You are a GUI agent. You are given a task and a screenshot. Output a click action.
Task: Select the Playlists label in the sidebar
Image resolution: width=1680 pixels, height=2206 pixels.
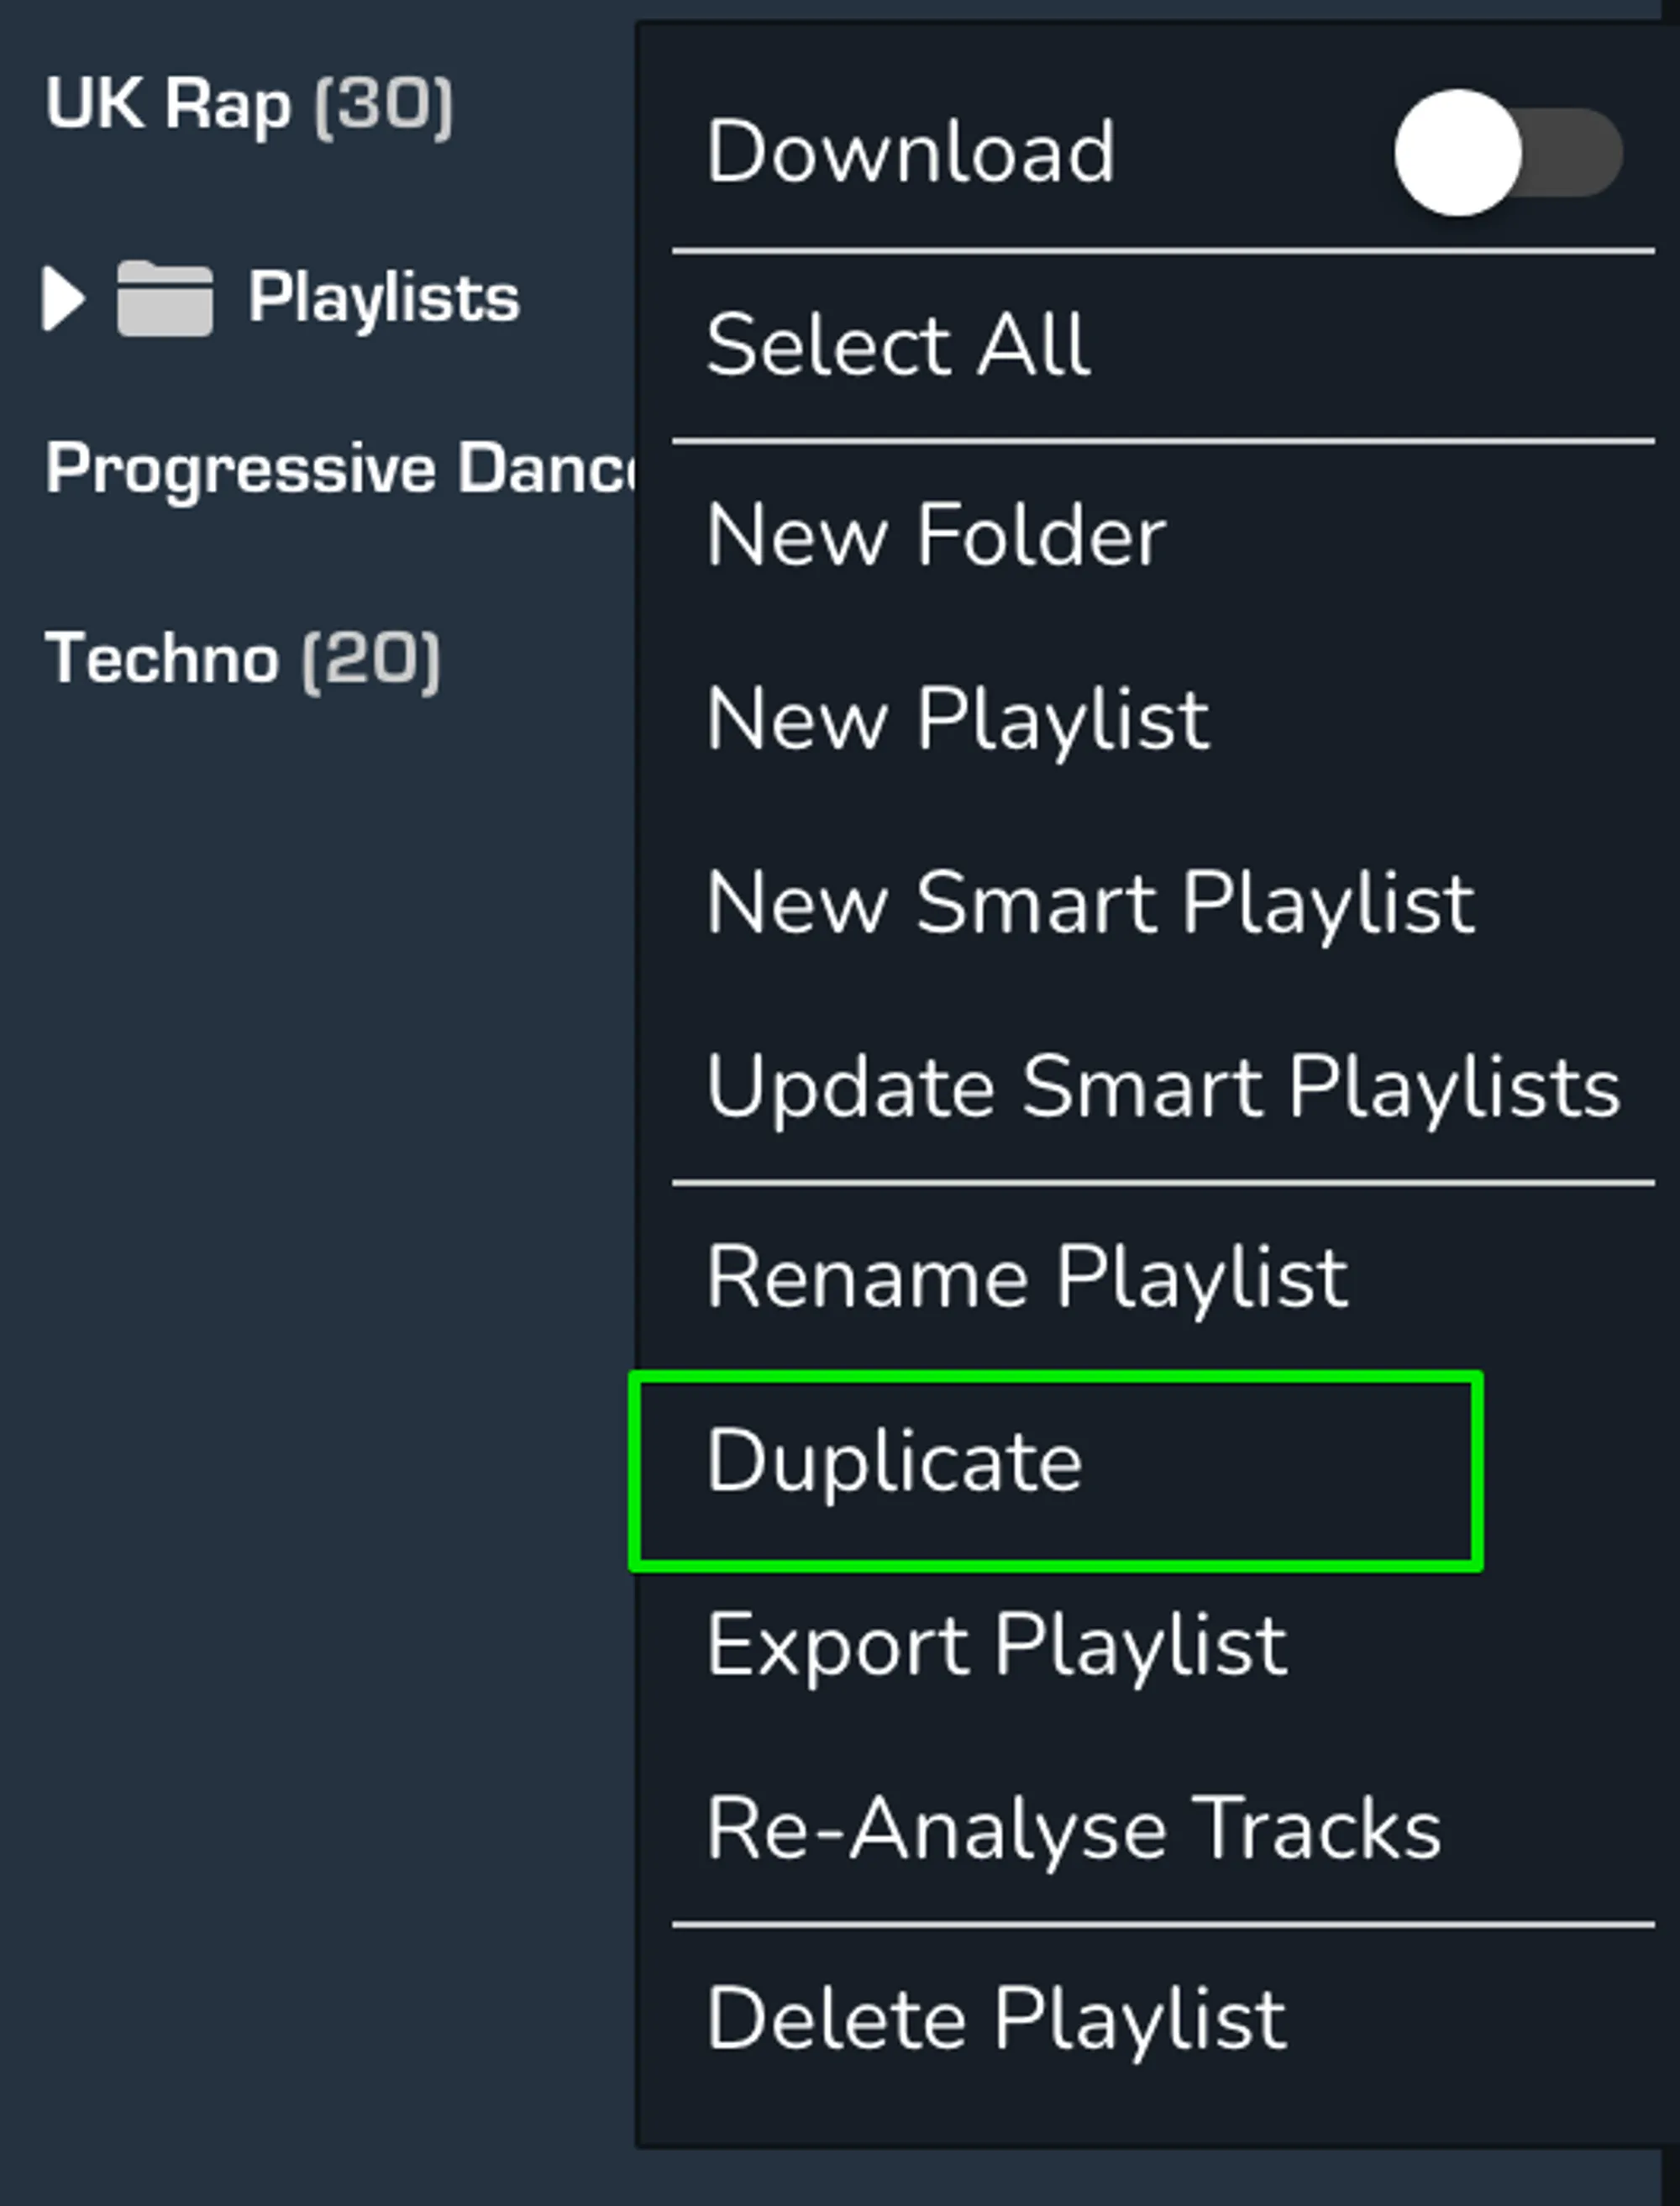pyautogui.click(x=385, y=295)
